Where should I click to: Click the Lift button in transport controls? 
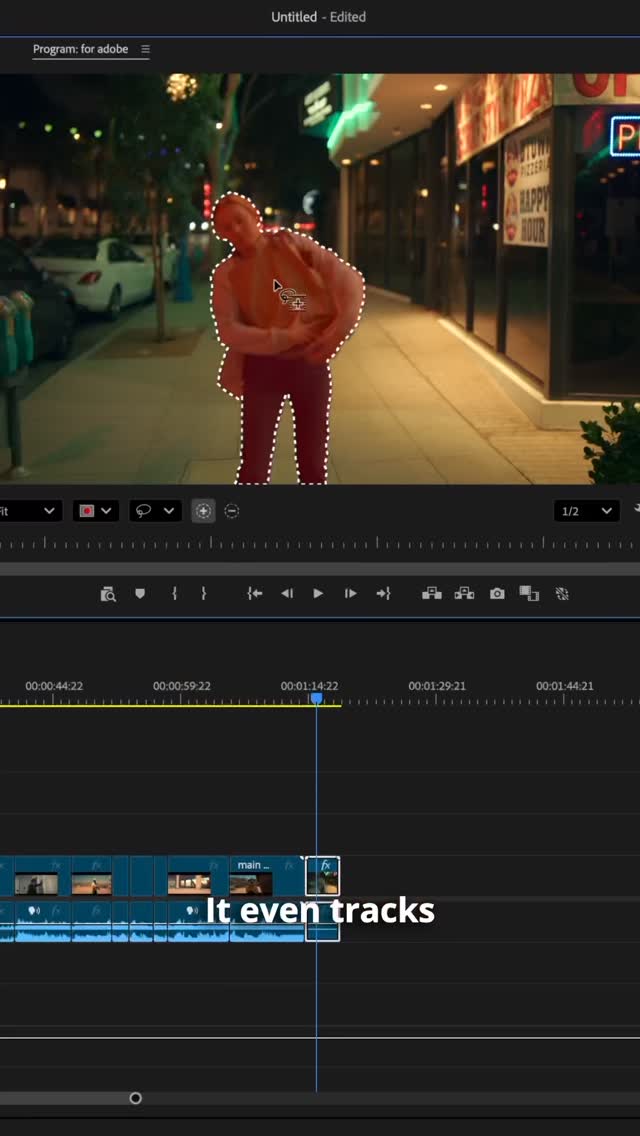click(432, 593)
